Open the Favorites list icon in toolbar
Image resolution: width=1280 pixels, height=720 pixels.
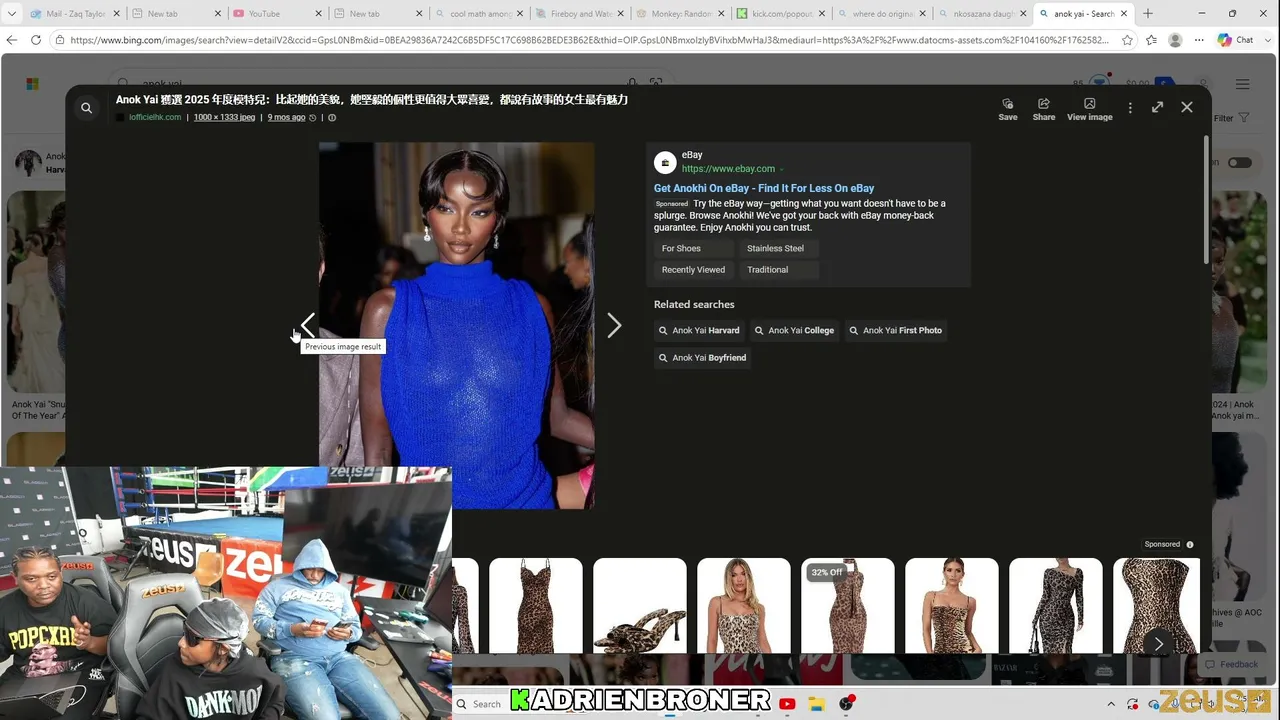[1151, 40]
